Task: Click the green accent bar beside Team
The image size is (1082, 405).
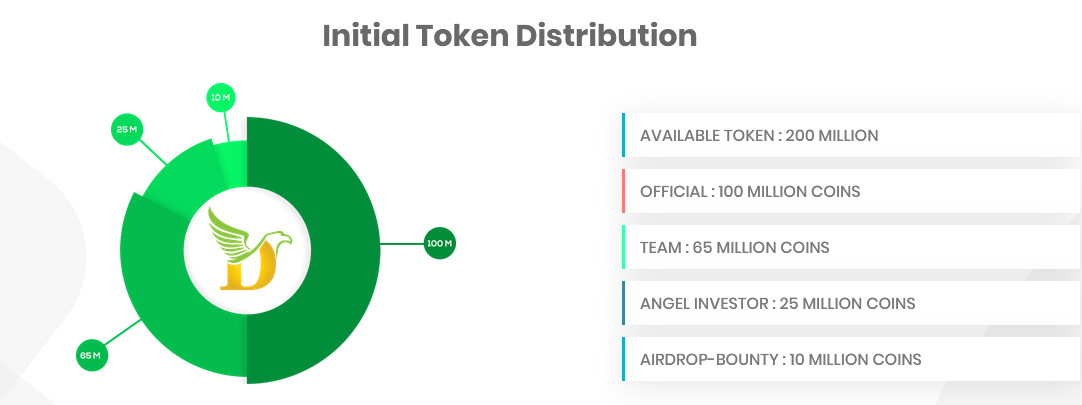Action: [623, 247]
